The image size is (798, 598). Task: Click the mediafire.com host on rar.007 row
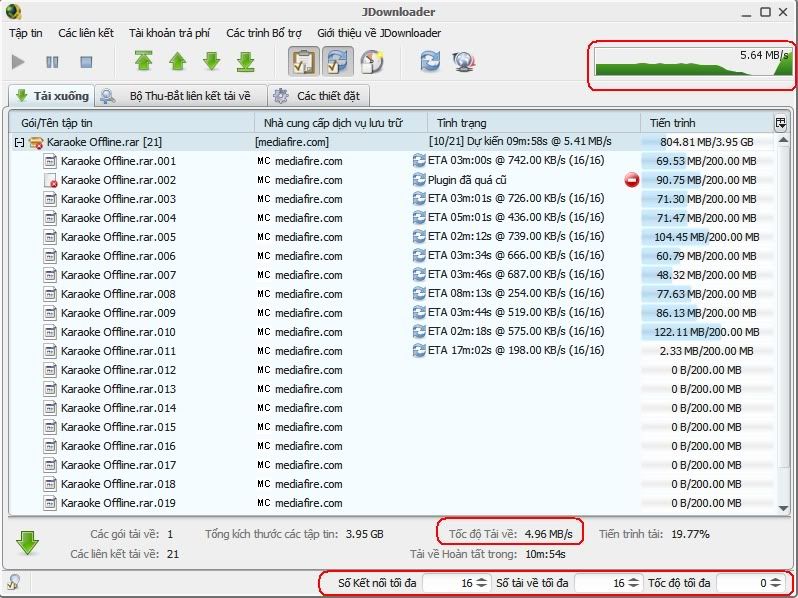coord(308,275)
